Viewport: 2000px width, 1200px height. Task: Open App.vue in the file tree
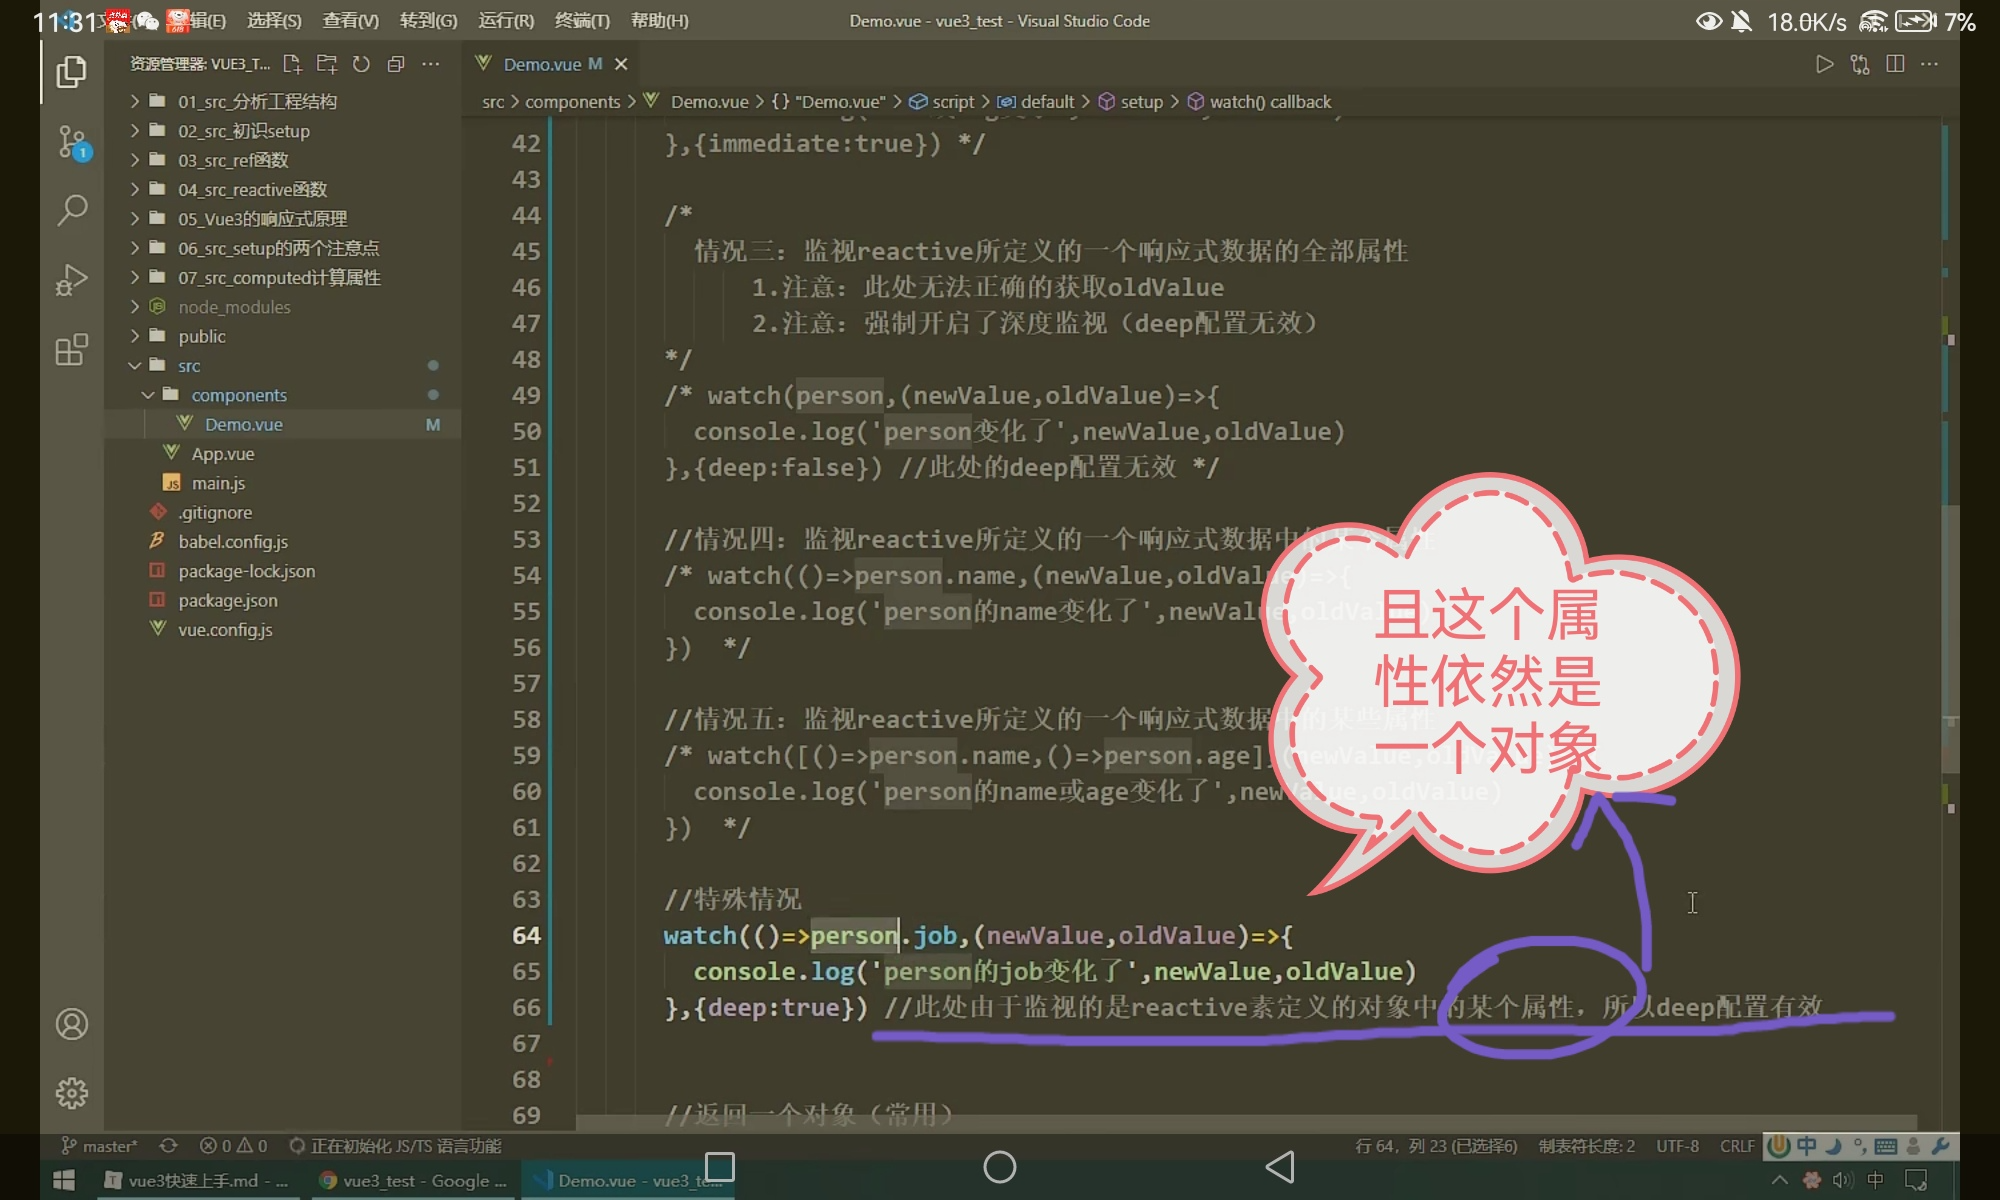point(223,454)
